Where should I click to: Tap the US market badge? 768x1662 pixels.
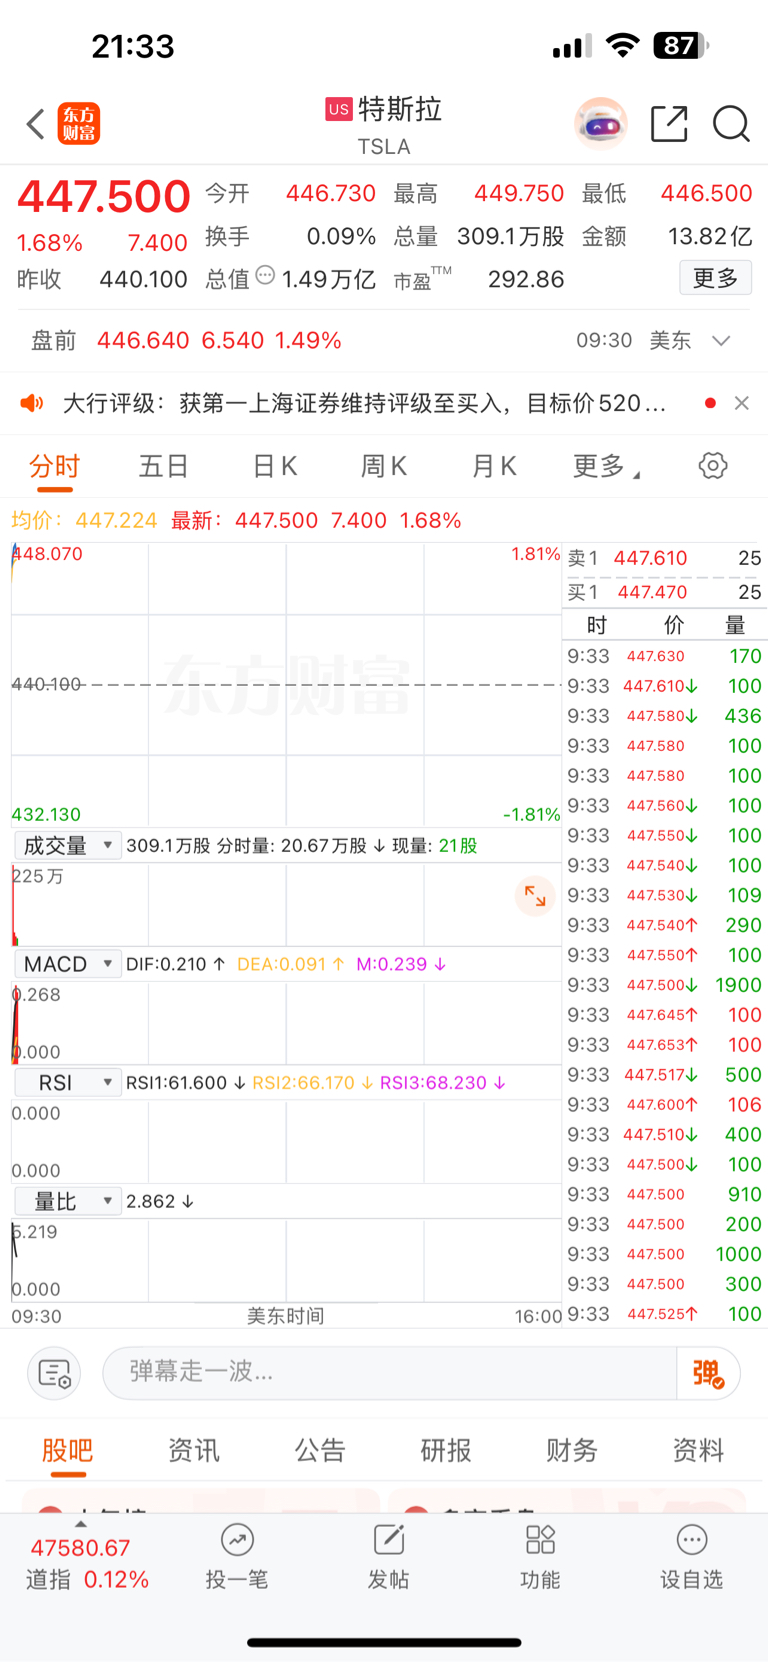[339, 109]
